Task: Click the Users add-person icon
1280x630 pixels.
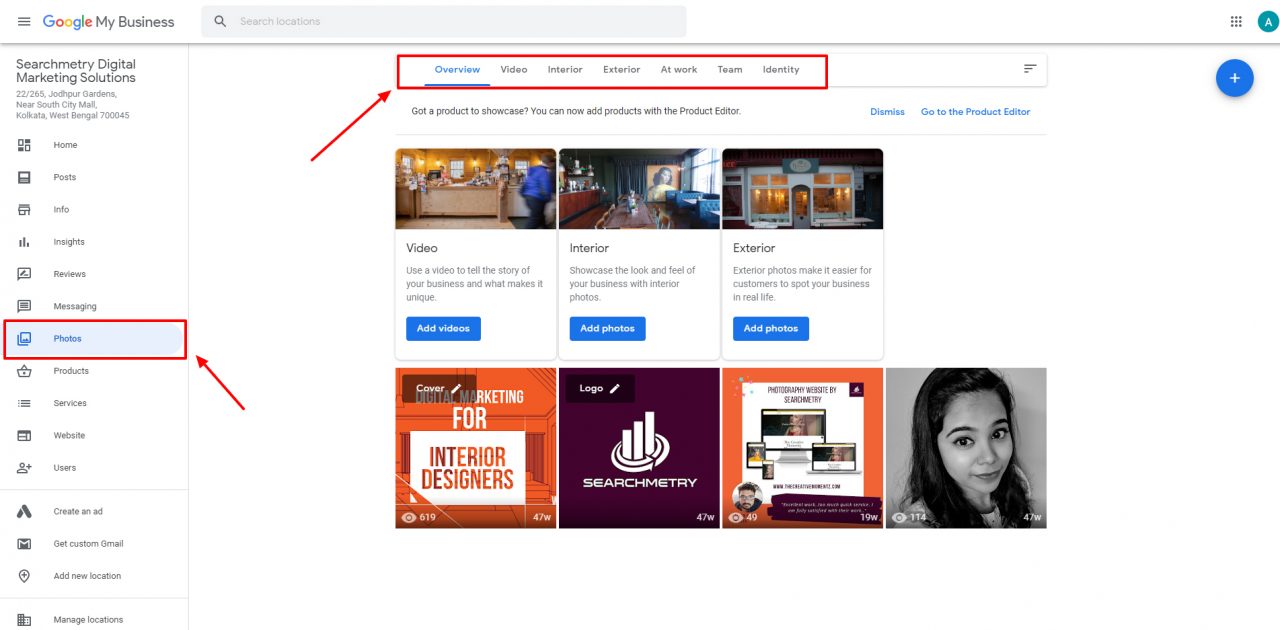Action: click(x=25, y=468)
